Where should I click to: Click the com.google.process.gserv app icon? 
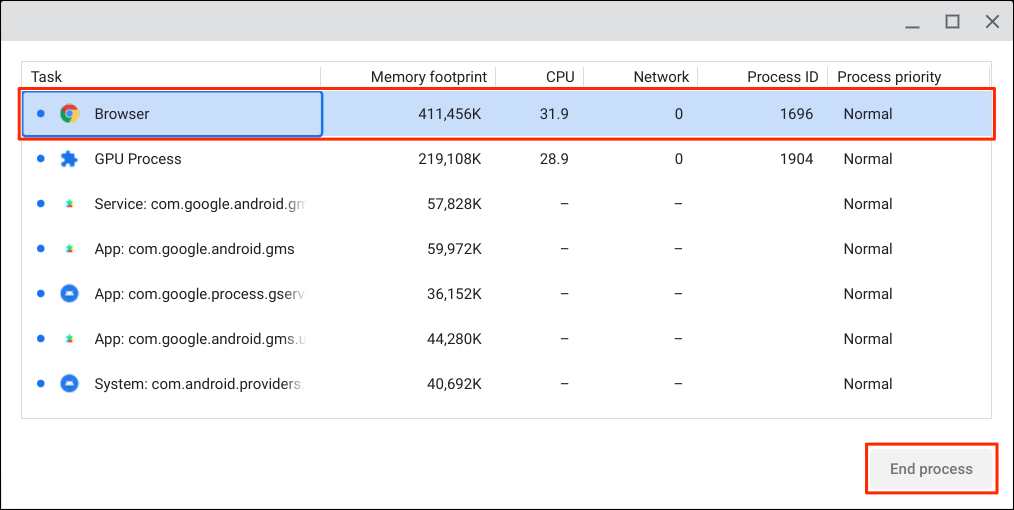tap(69, 294)
